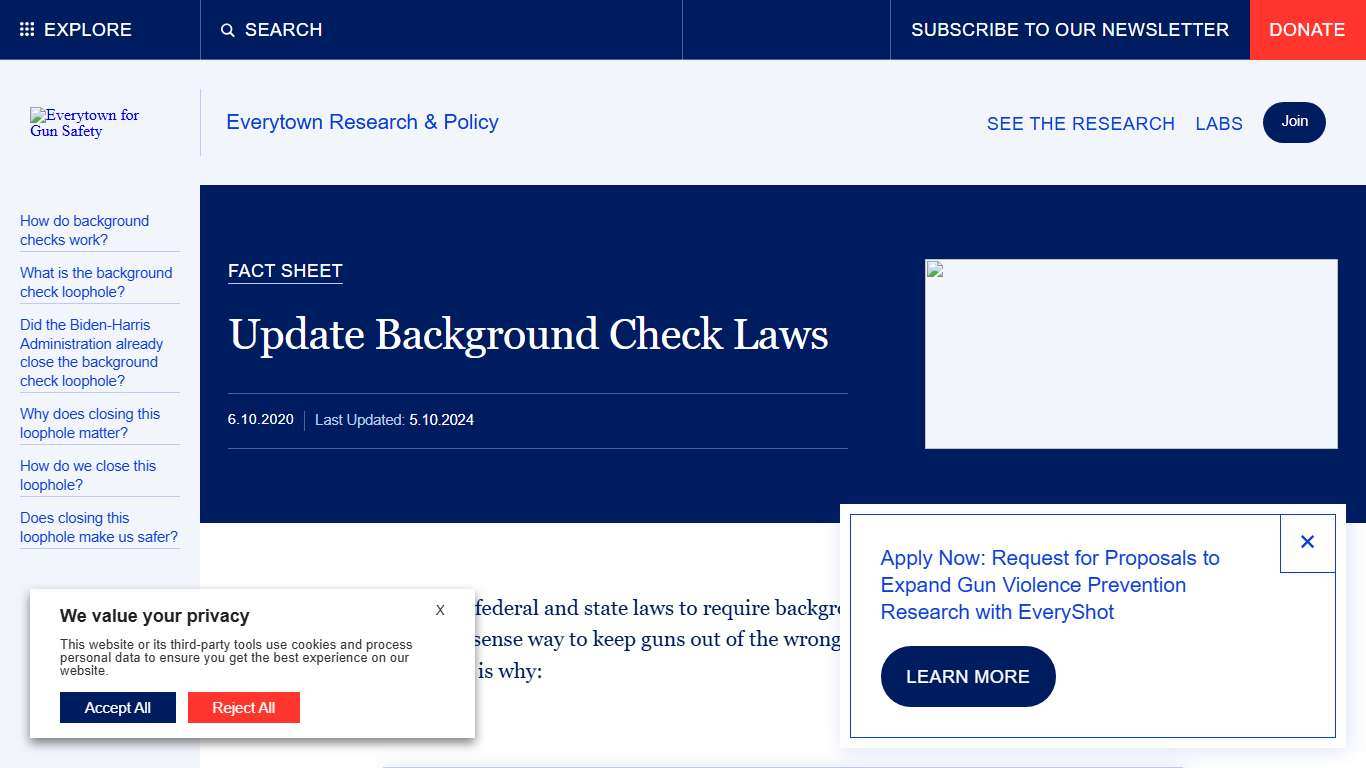Select the magnifying glass search icon
This screenshot has height=768, width=1366.
227,30
